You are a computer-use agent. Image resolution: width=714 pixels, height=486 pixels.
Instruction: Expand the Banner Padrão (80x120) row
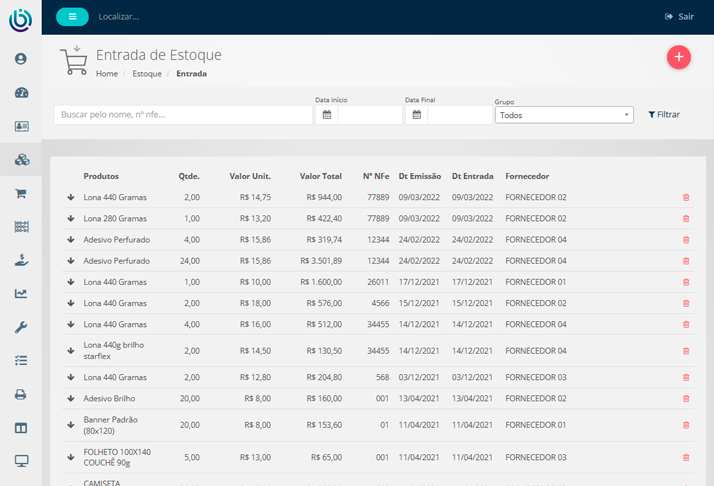pos(71,425)
